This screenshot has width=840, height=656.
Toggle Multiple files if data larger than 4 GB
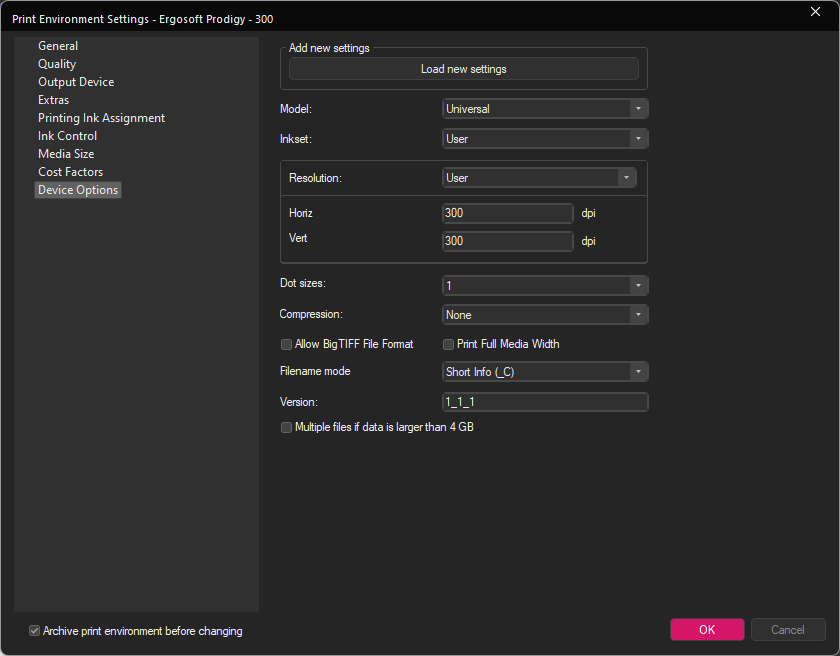[287, 427]
